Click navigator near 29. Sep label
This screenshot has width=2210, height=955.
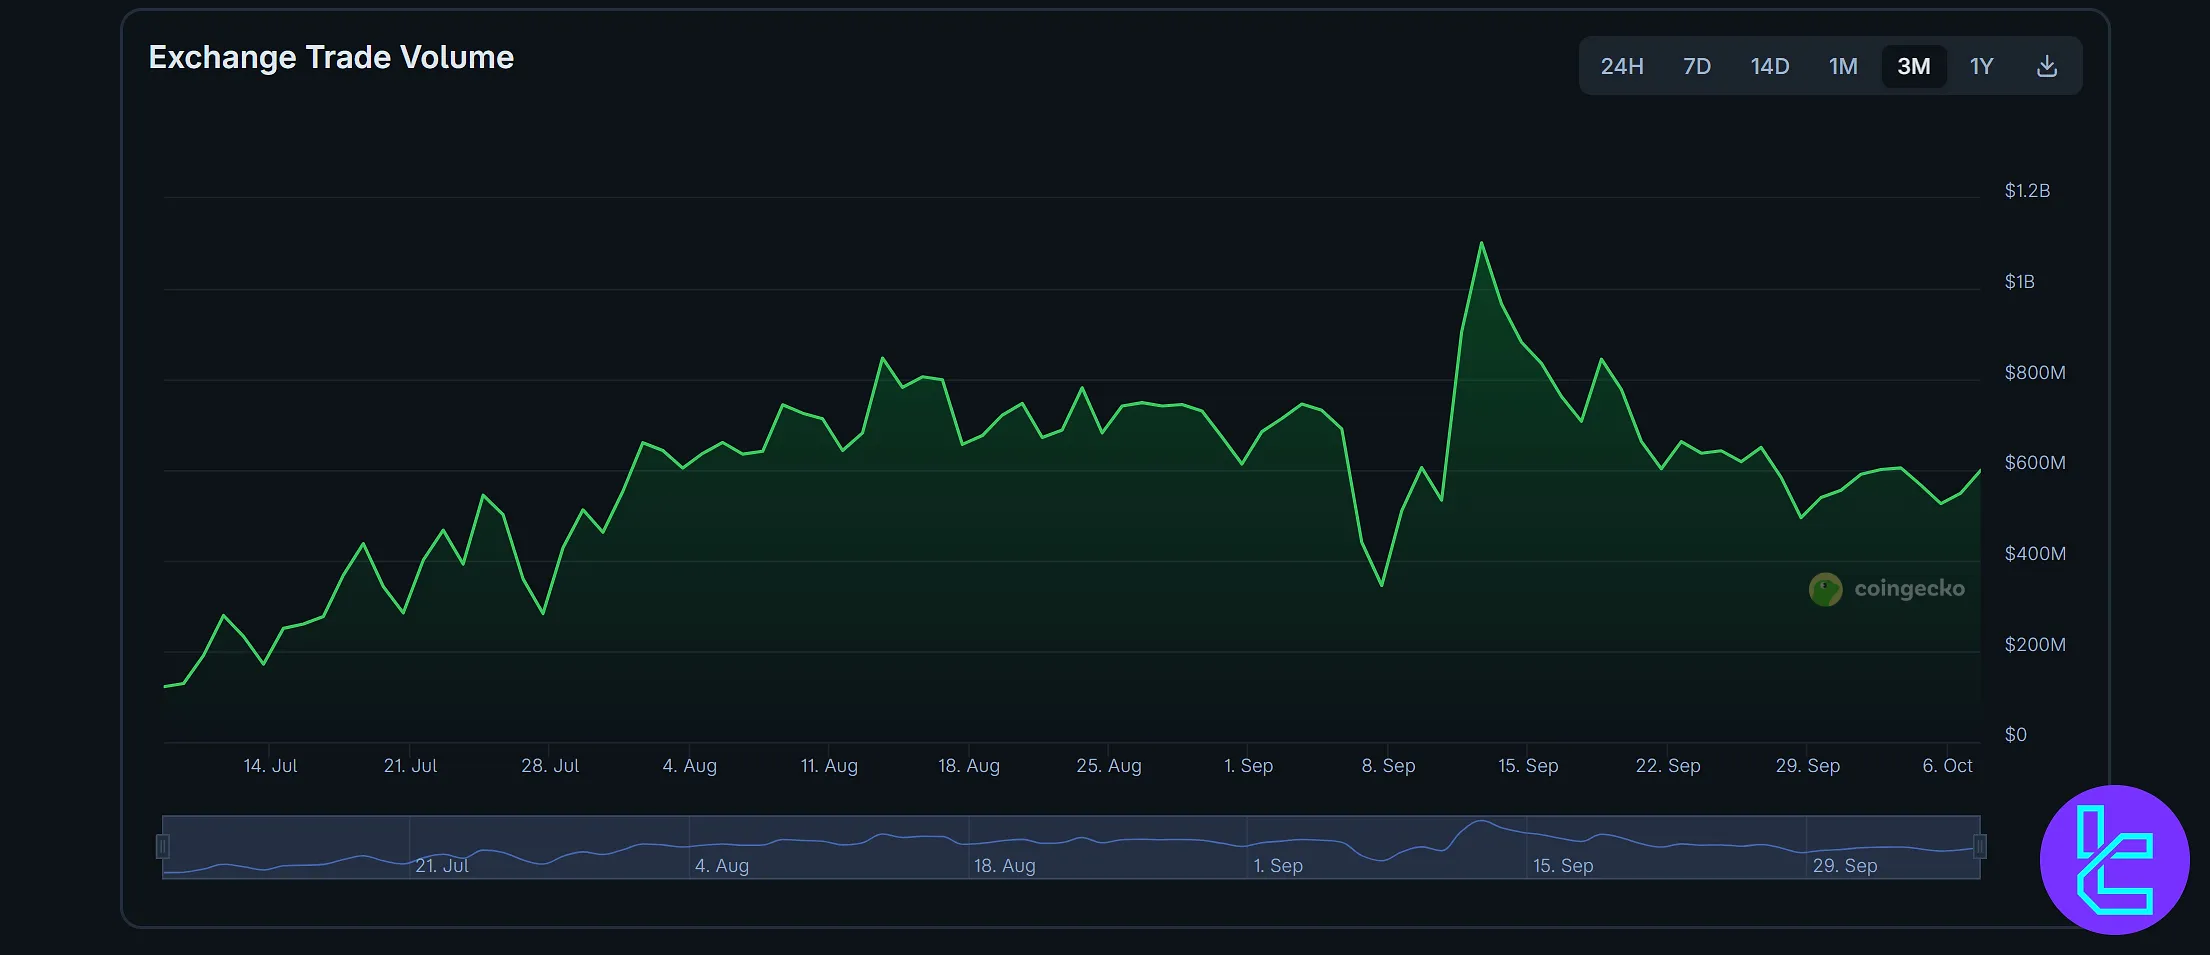[1844, 865]
